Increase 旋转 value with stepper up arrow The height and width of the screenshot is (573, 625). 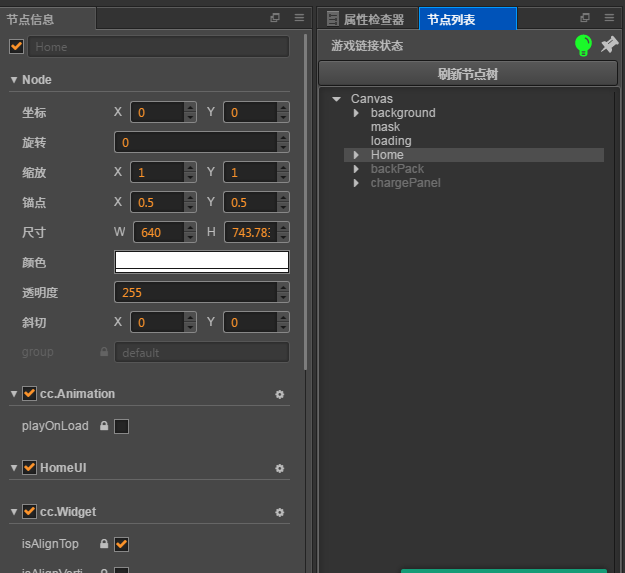click(x=283, y=137)
